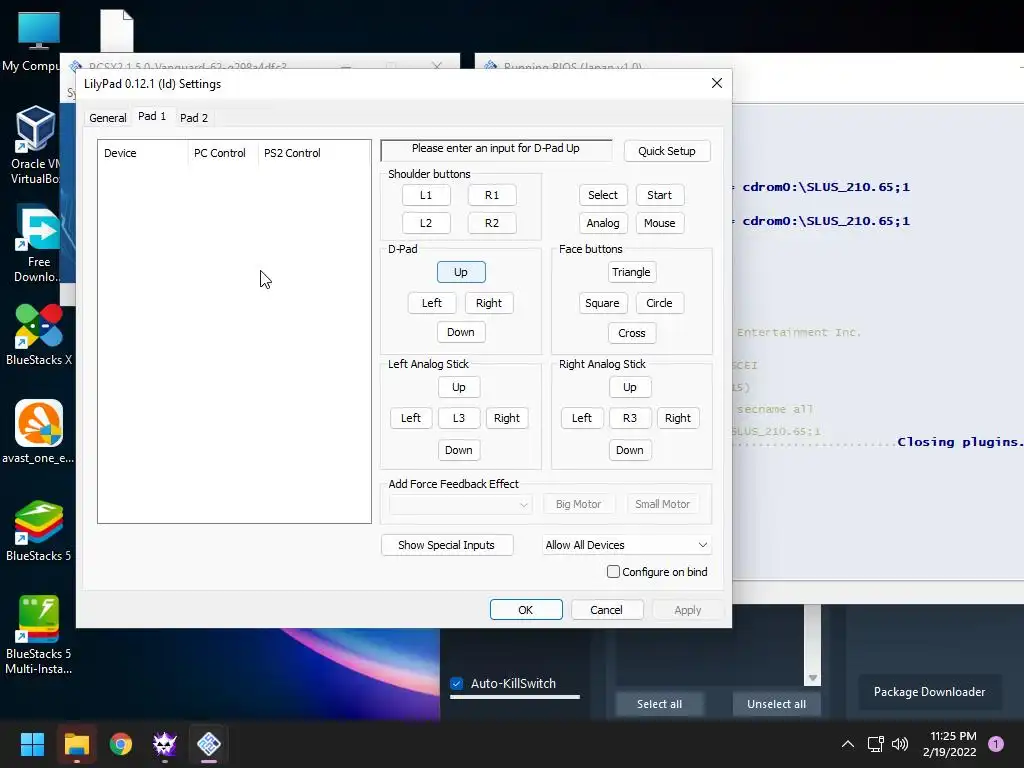Click Show Special Inputs button
The image size is (1024, 768).
pyautogui.click(x=447, y=545)
